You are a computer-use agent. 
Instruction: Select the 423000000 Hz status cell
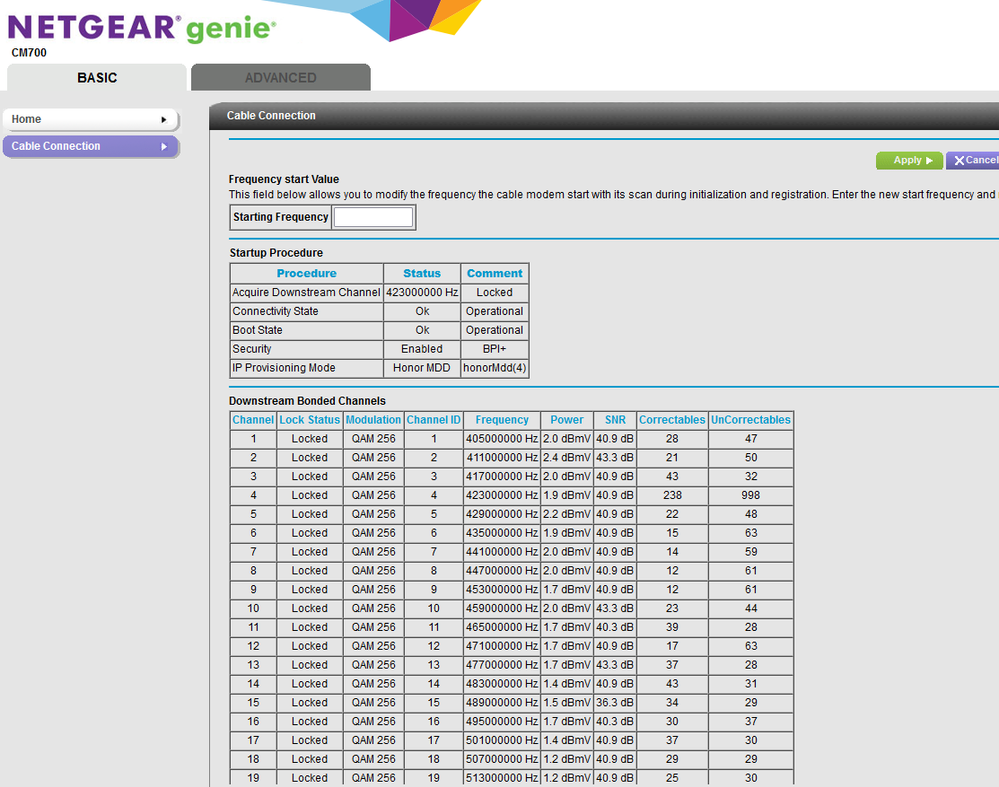click(x=421, y=293)
